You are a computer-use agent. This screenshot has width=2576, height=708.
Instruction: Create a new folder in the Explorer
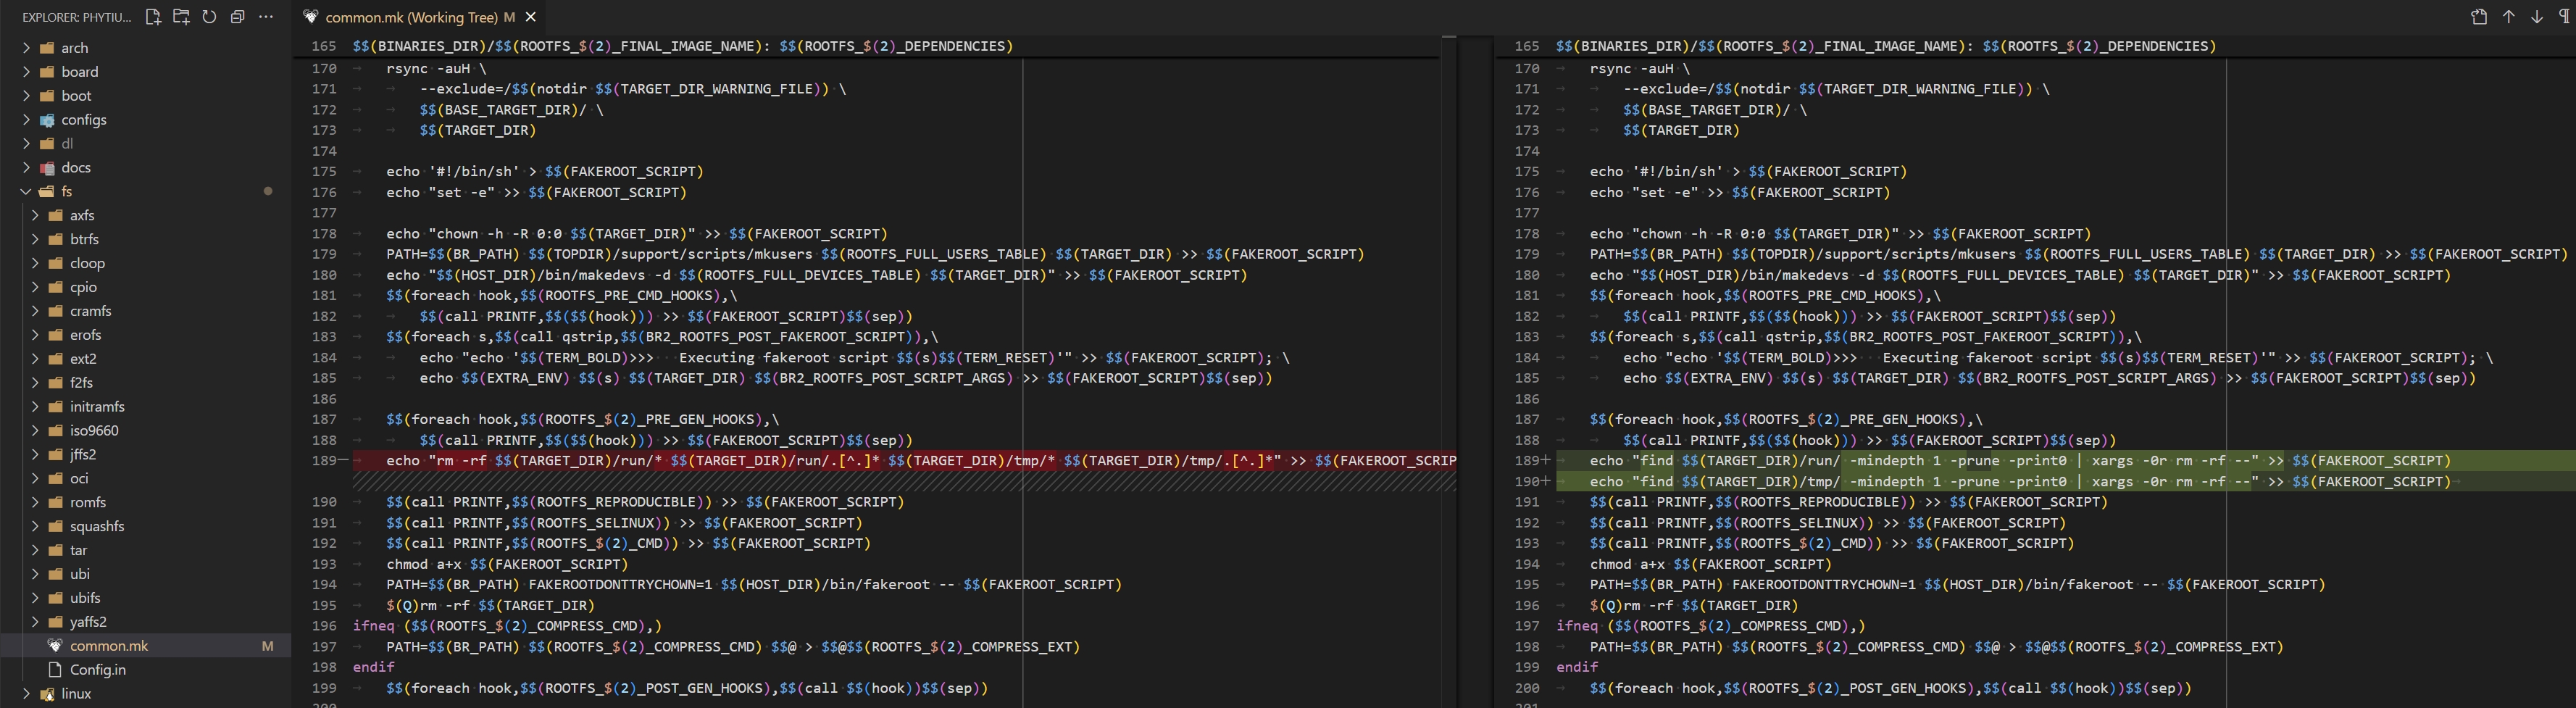(x=181, y=17)
